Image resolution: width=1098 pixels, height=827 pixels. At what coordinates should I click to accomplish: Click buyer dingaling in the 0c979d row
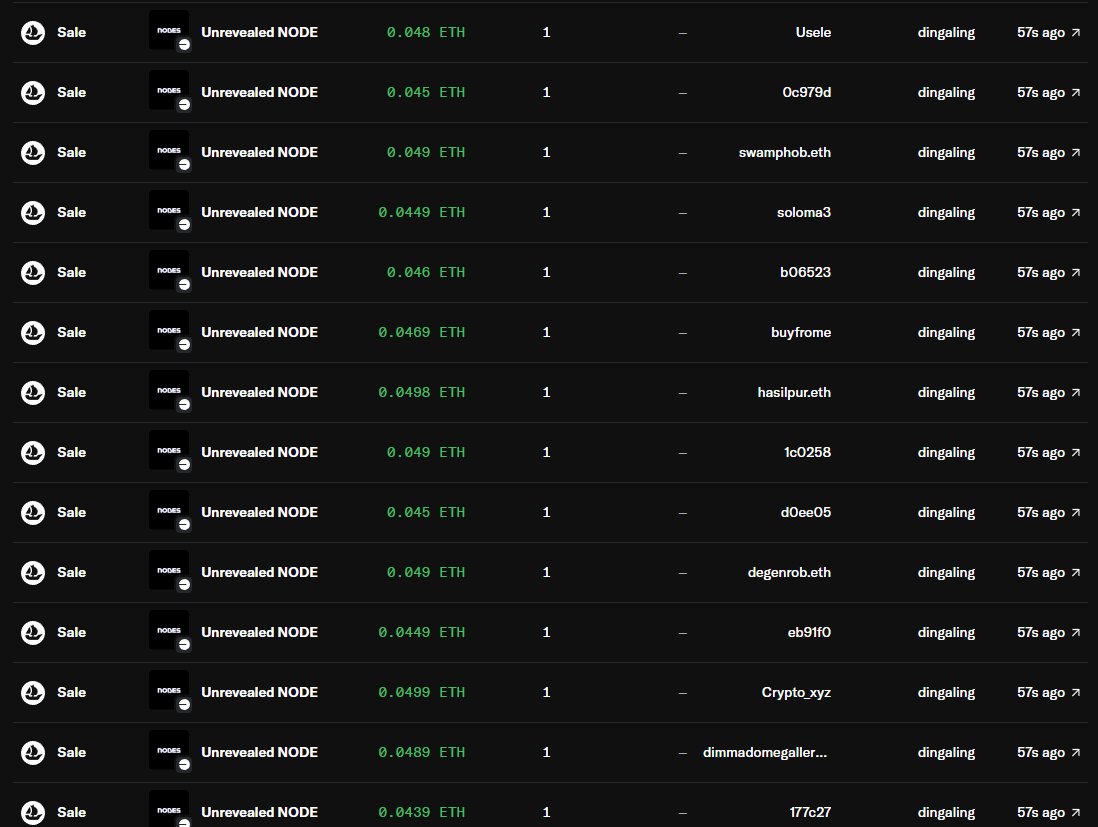[x=946, y=92]
